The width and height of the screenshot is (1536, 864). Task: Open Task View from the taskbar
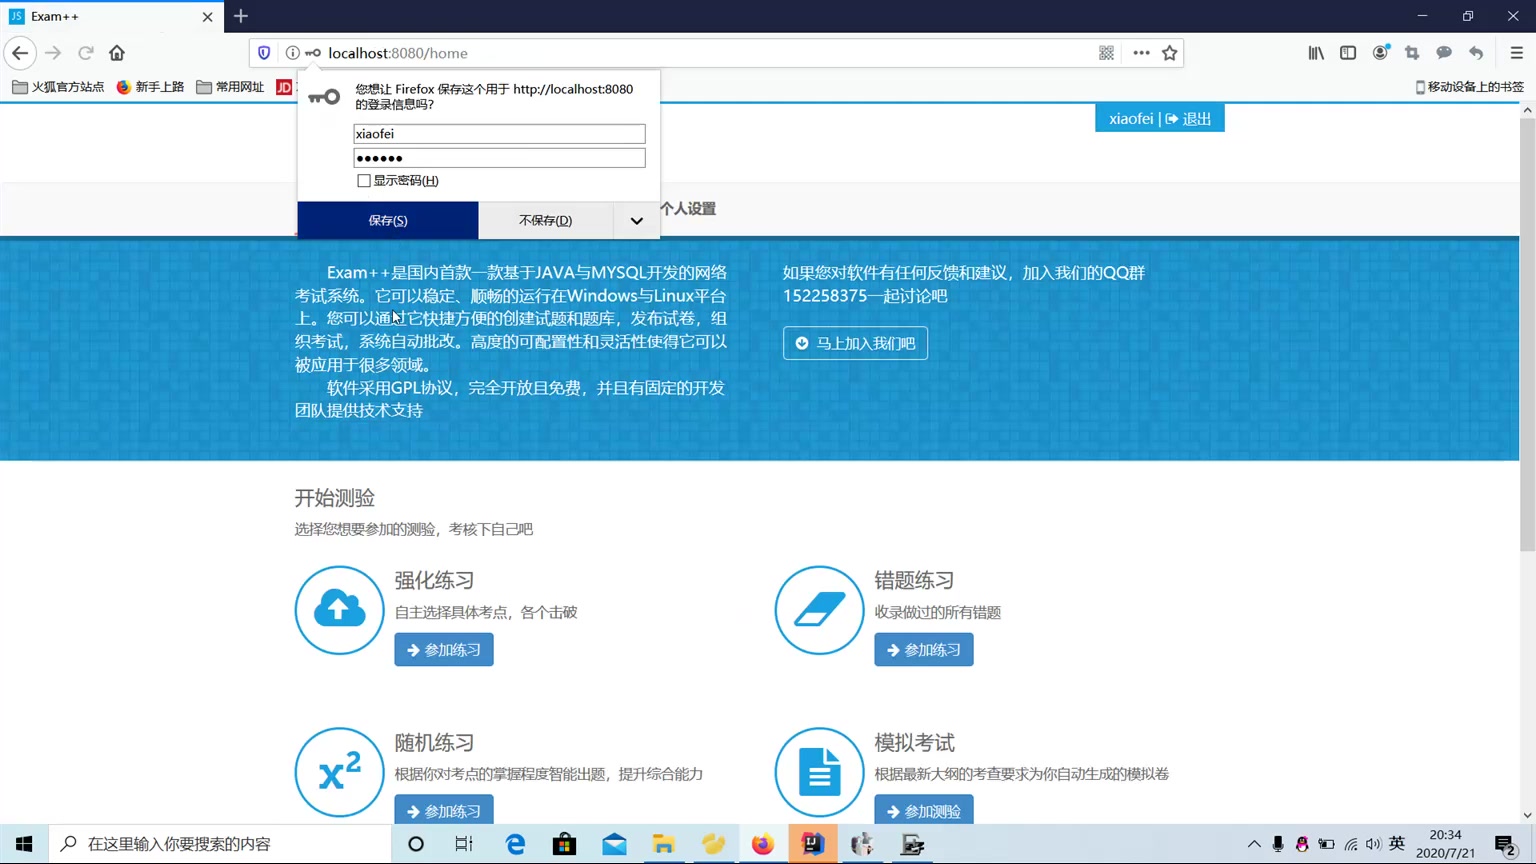coord(464,844)
